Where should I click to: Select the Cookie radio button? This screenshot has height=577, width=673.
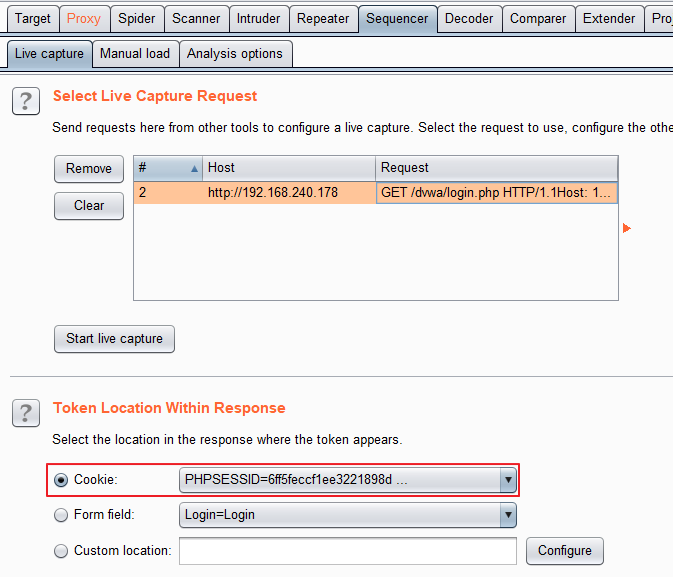[61, 480]
